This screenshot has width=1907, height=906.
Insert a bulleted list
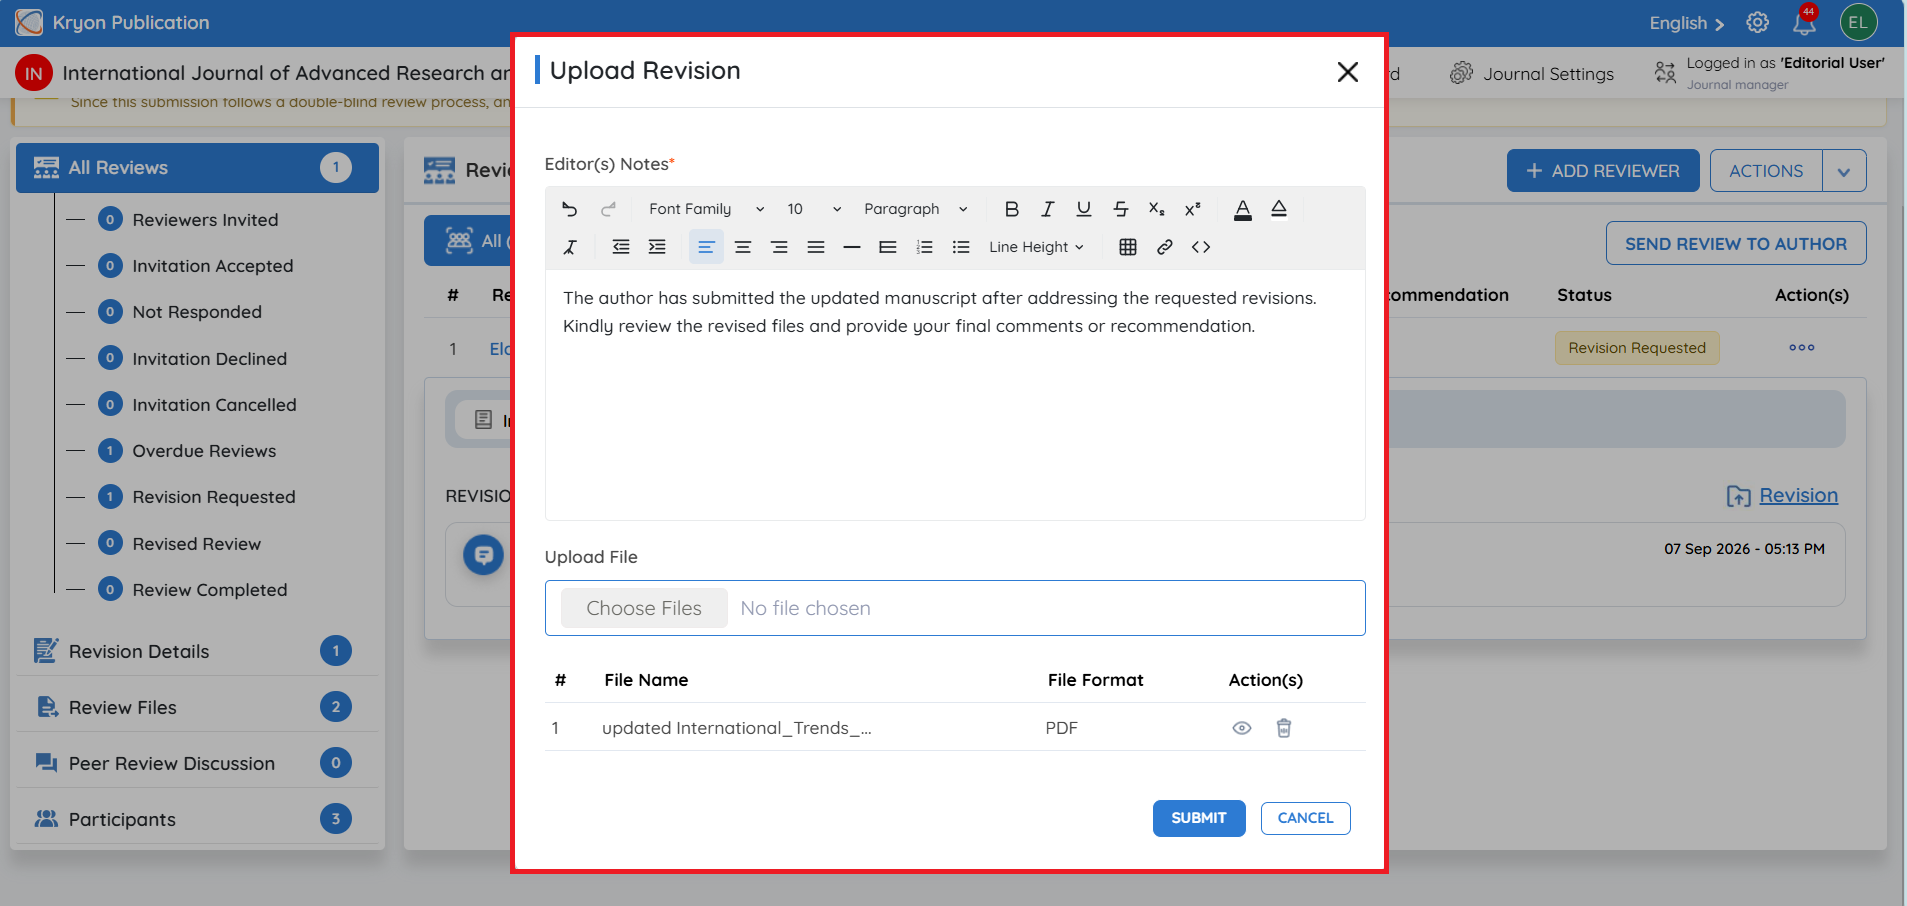click(961, 247)
